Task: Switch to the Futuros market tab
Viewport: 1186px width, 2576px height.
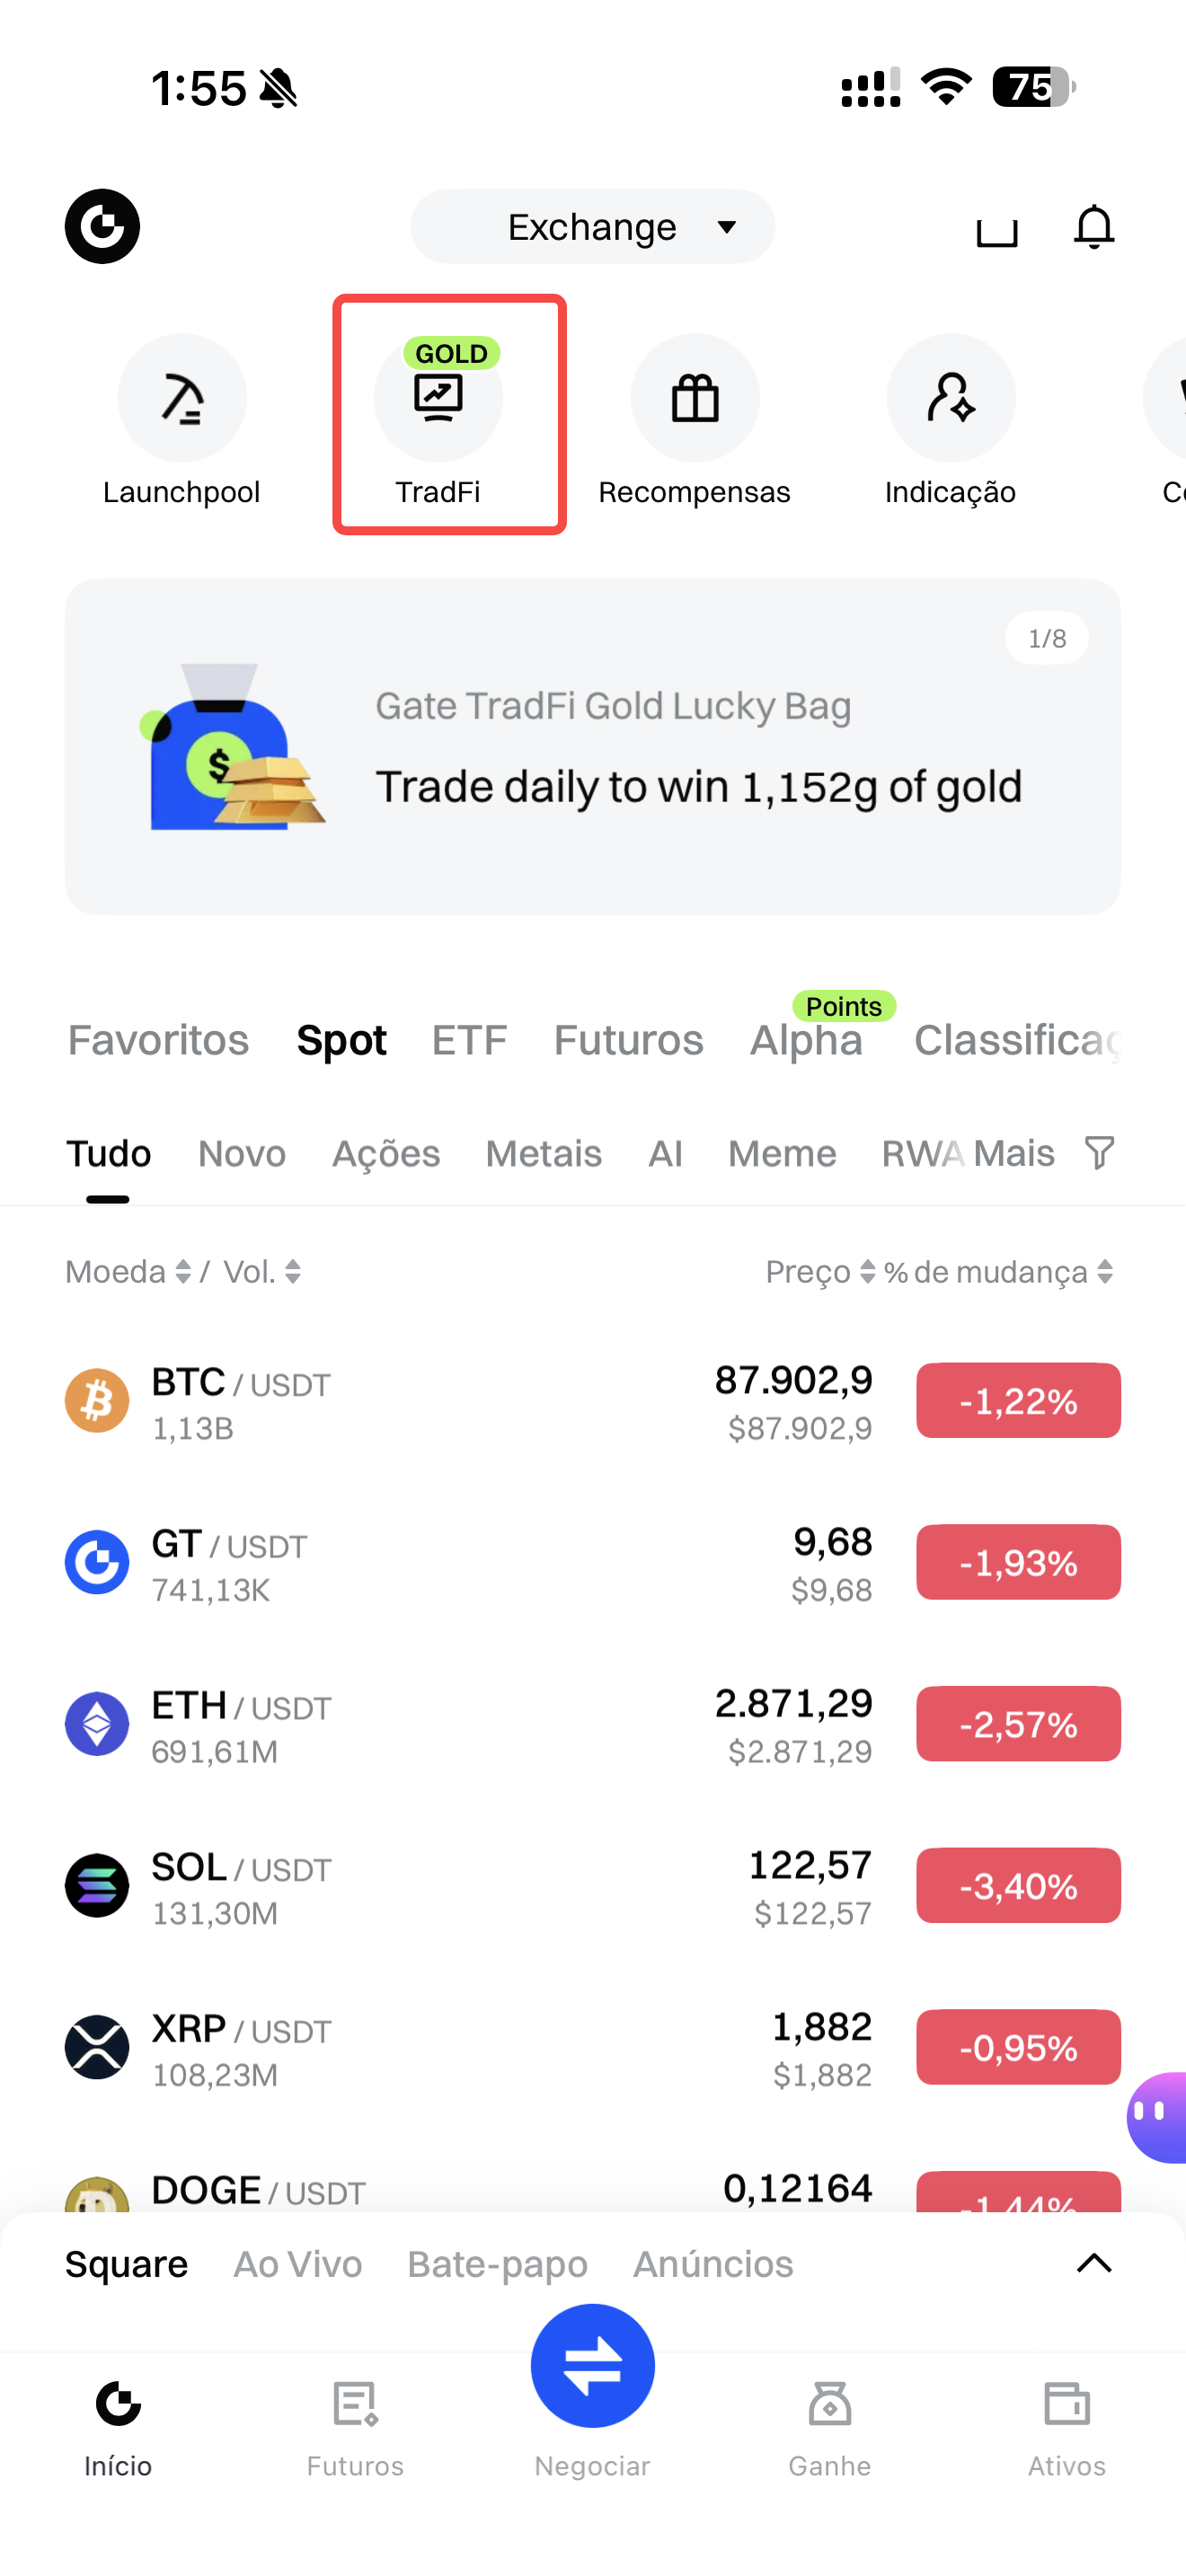Action: [x=628, y=1040]
